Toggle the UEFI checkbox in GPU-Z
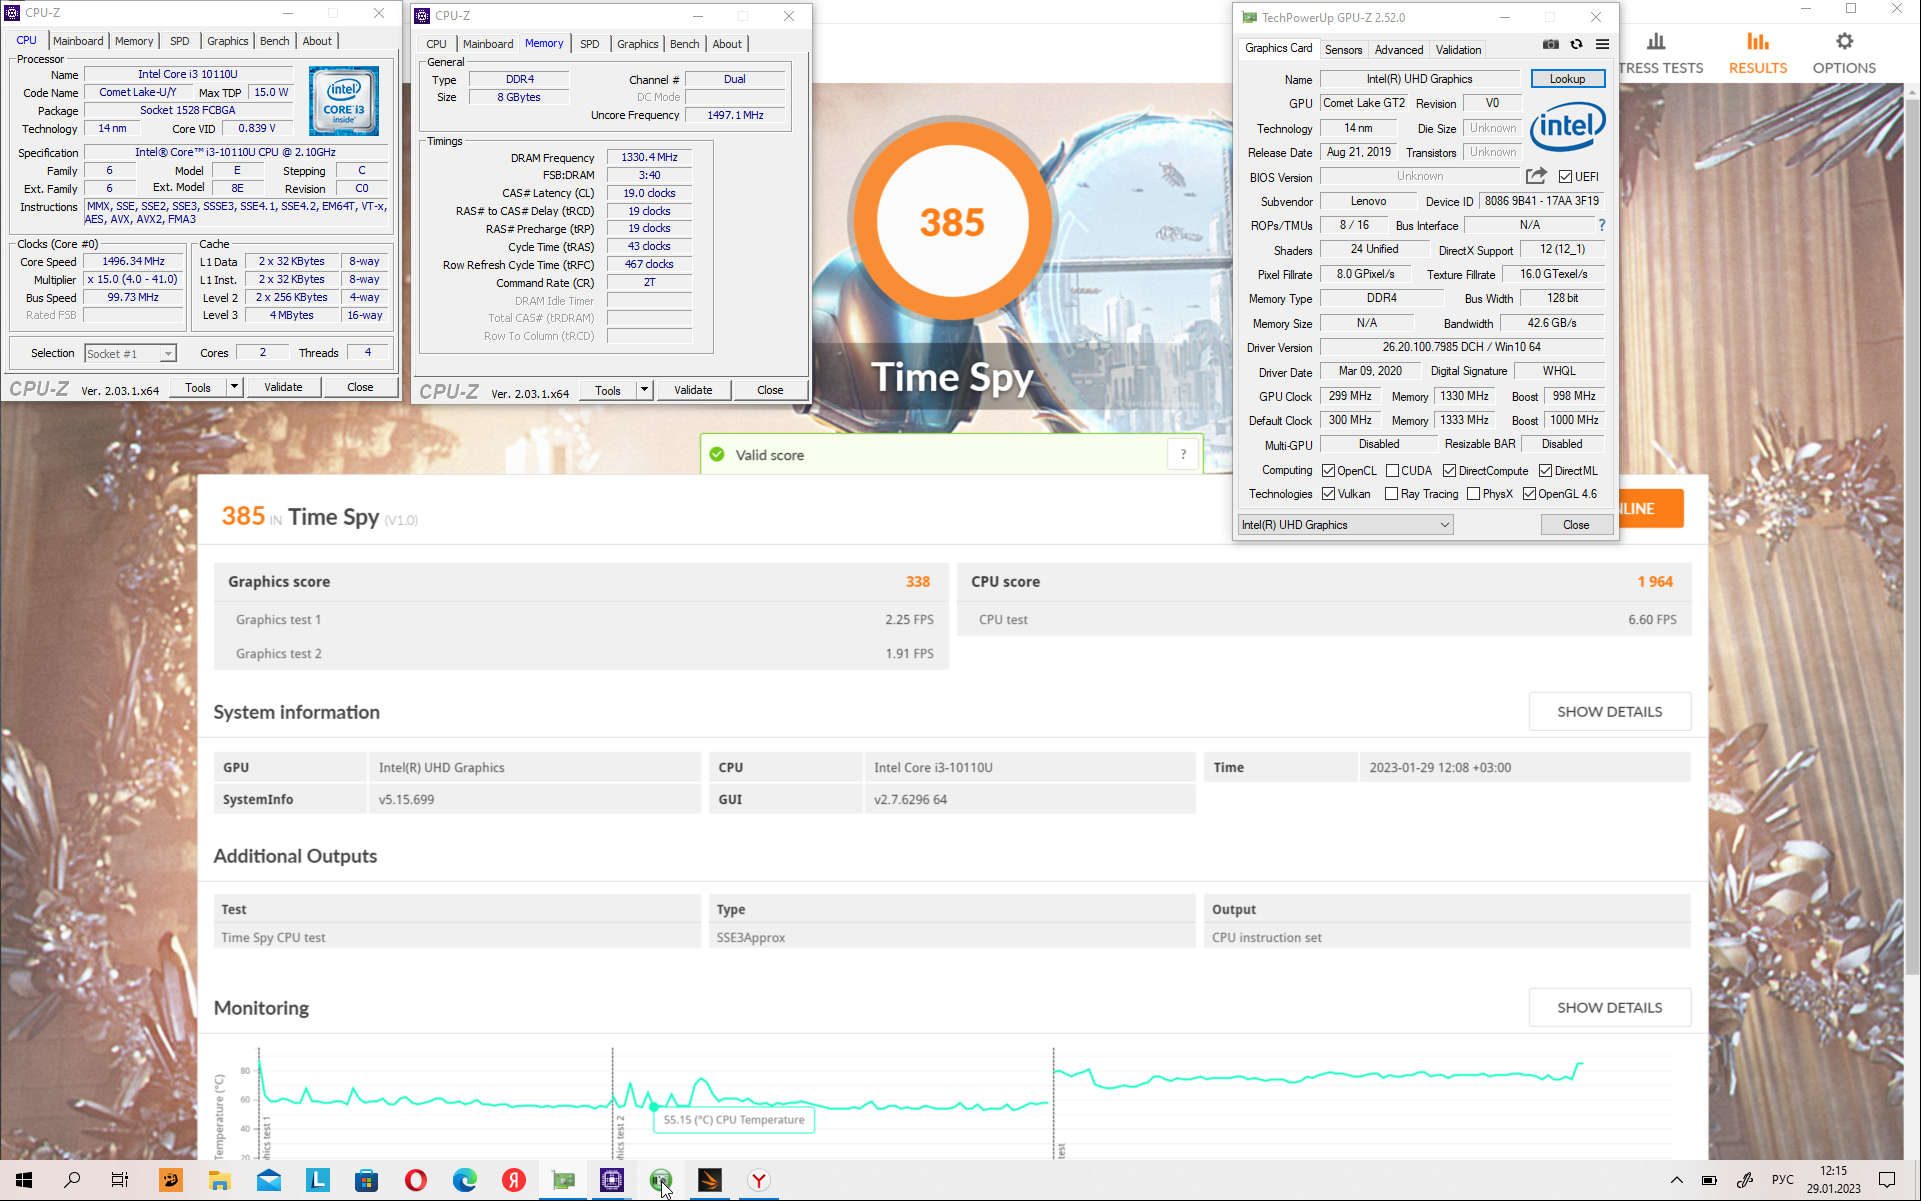The height and width of the screenshot is (1201, 1921). tap(1565, 177)
